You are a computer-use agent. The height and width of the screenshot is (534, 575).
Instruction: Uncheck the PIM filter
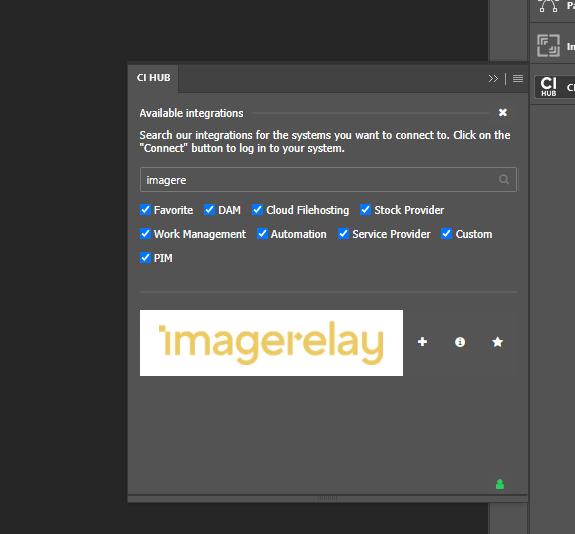coord(145,257)
